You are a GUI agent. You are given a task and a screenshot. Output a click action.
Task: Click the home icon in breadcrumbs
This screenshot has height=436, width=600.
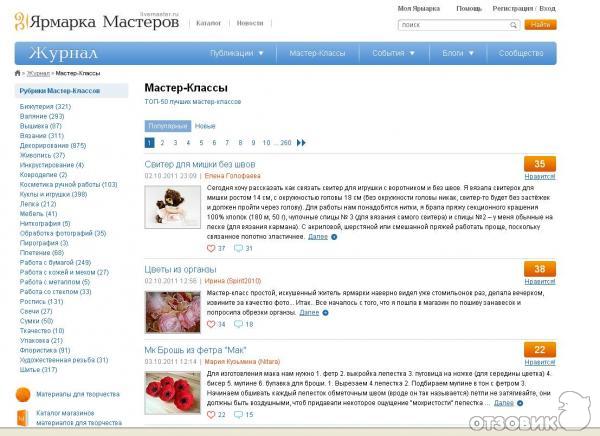17,73
